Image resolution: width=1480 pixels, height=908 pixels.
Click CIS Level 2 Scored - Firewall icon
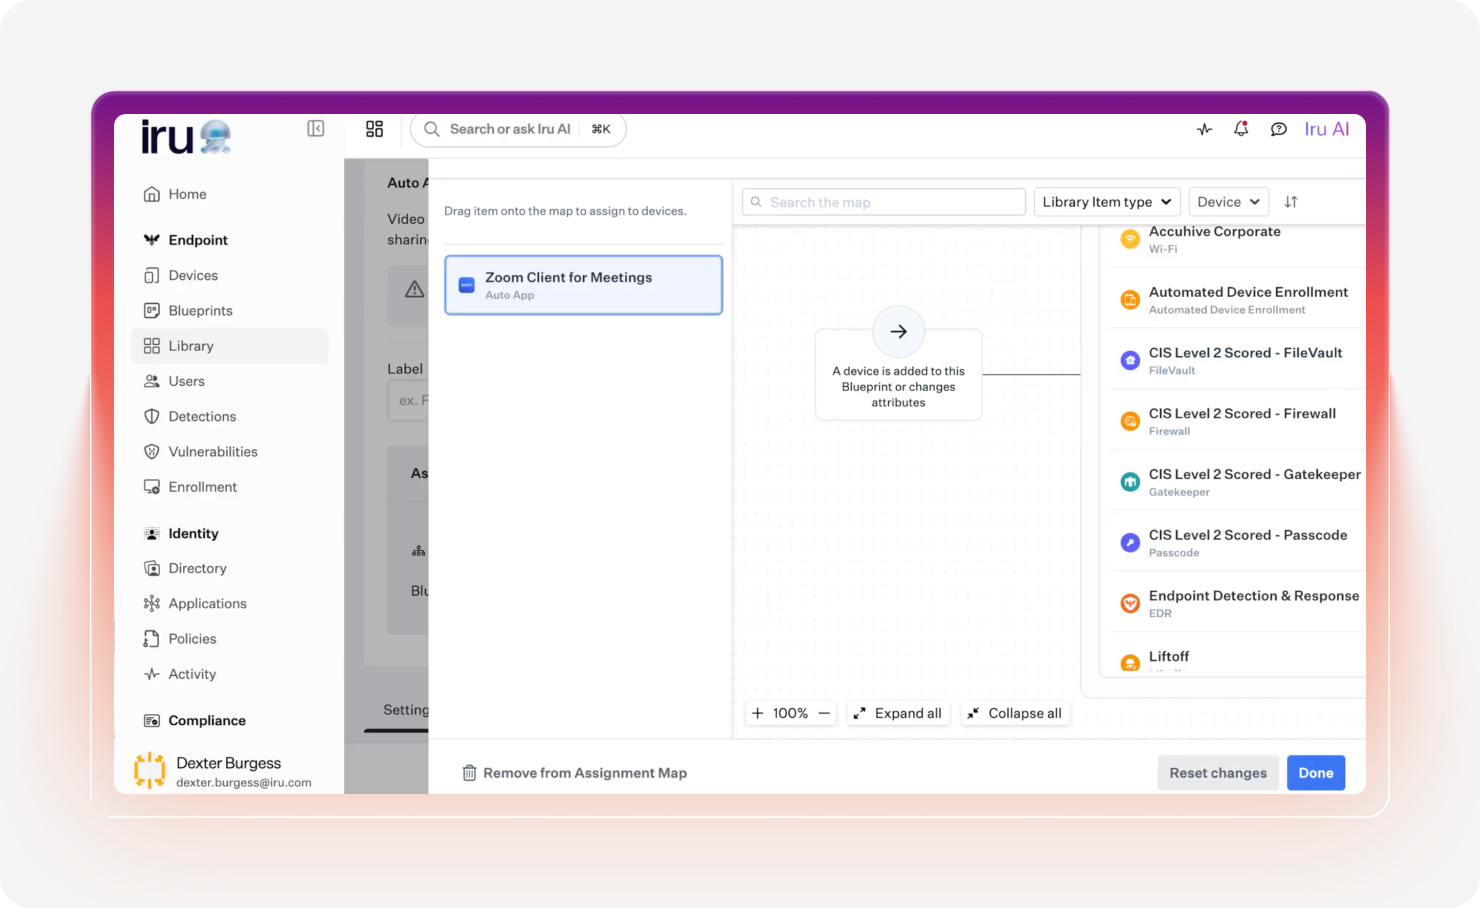click(x=1130, y=421)
